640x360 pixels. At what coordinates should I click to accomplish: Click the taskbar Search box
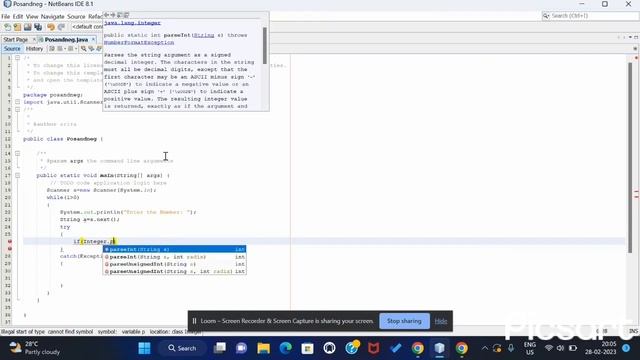(x=182, y=348)
